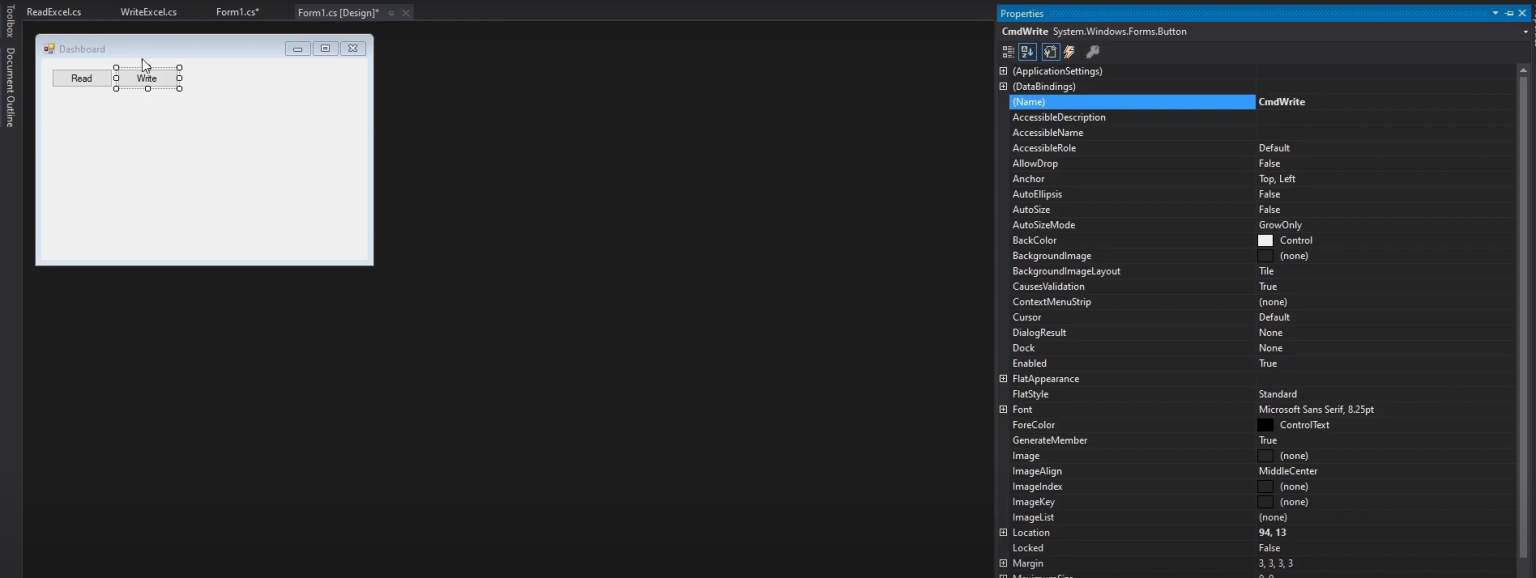This screenshot has width=1536, height=578.
Task: Pin the Properties window via its pin icon
Action: pos(1510,12)
